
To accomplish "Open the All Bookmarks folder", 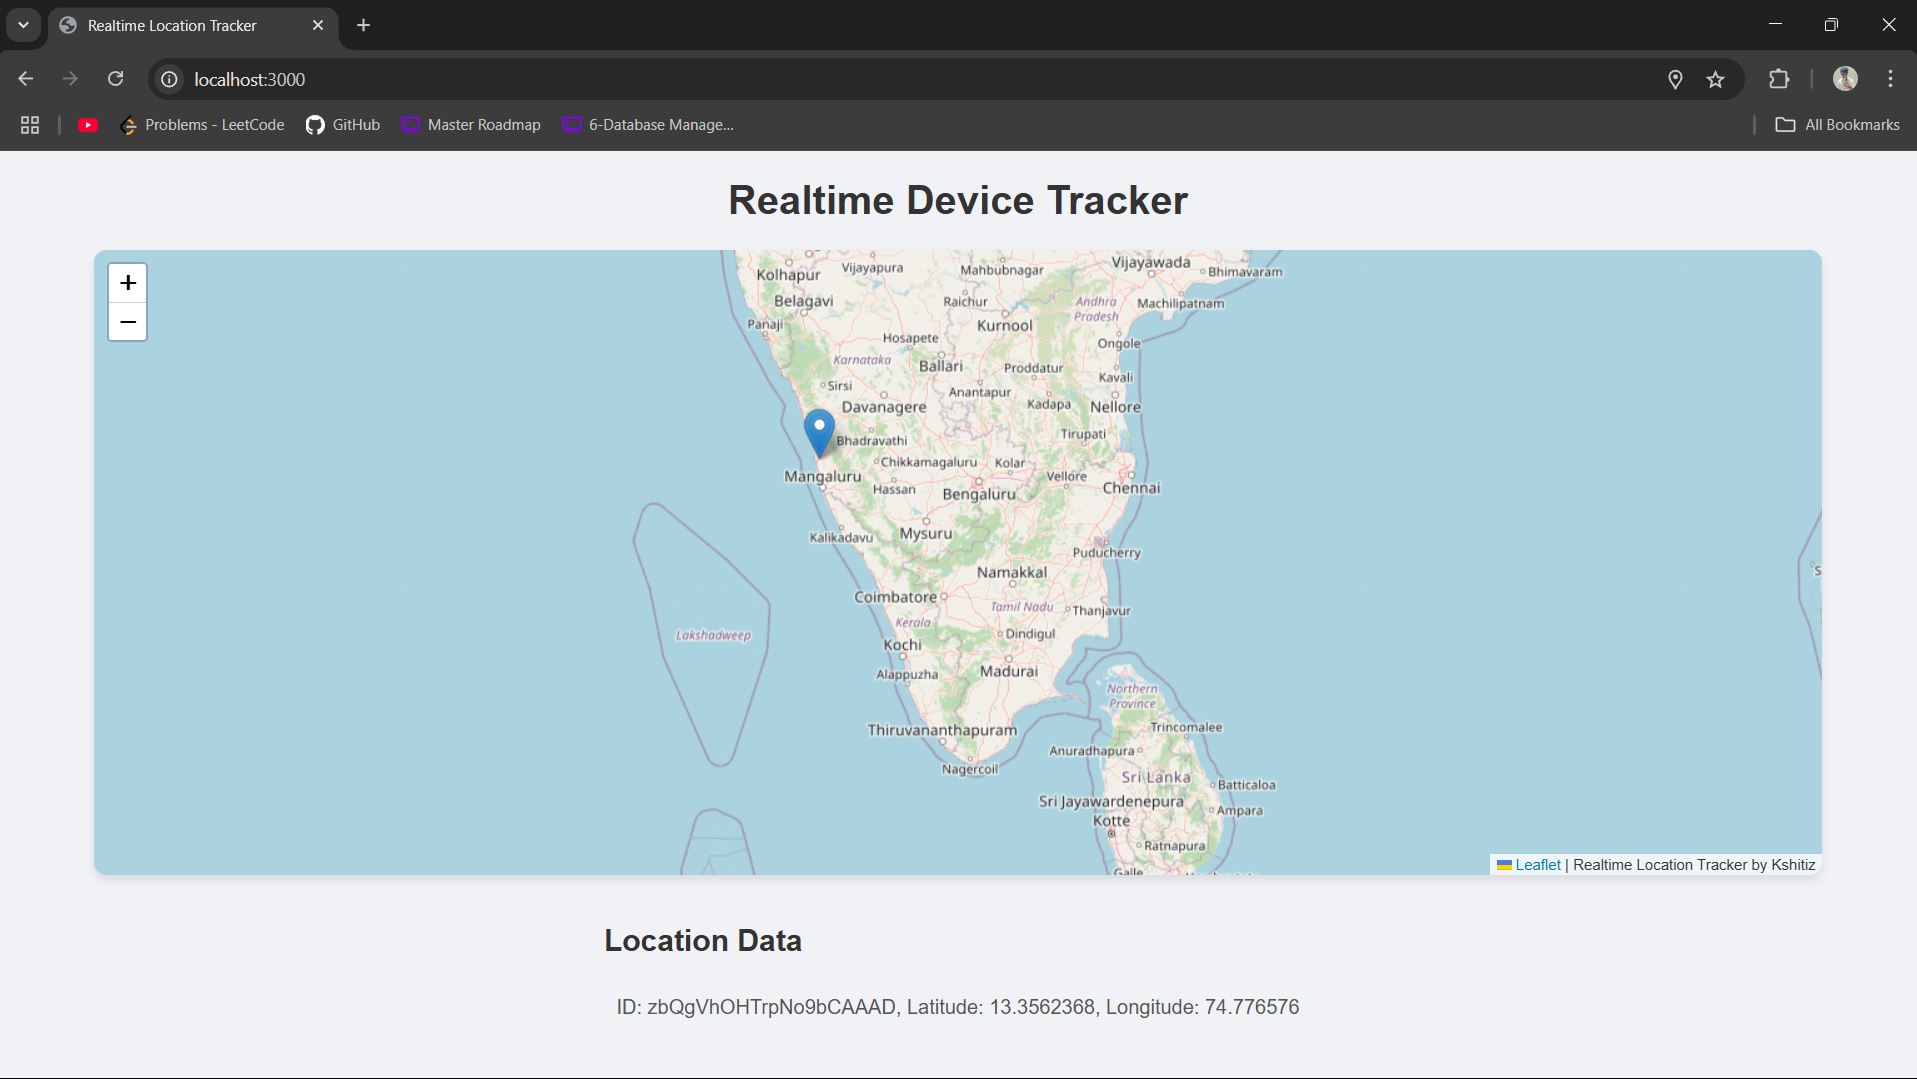I will [1837, 125].
